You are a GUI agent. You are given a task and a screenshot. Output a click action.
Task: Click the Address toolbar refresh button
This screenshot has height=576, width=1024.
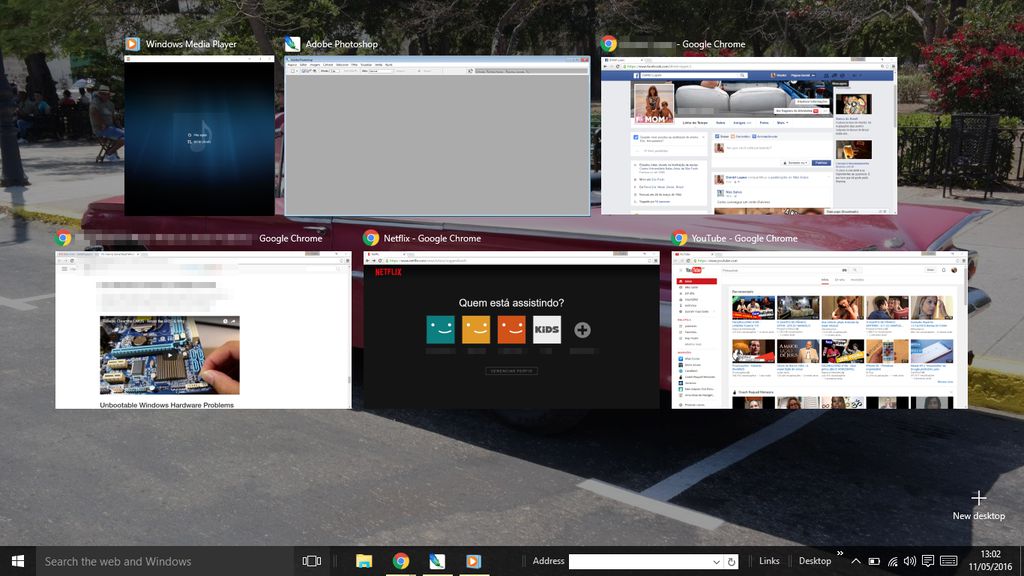(731, 562)
